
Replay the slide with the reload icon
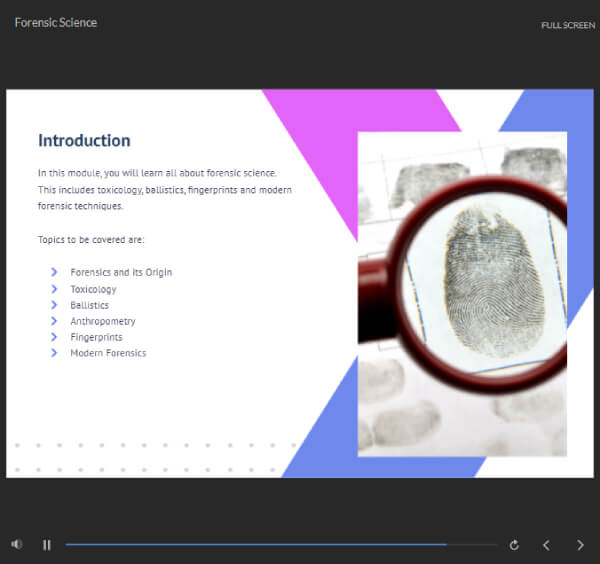click(x=514, y=545)
